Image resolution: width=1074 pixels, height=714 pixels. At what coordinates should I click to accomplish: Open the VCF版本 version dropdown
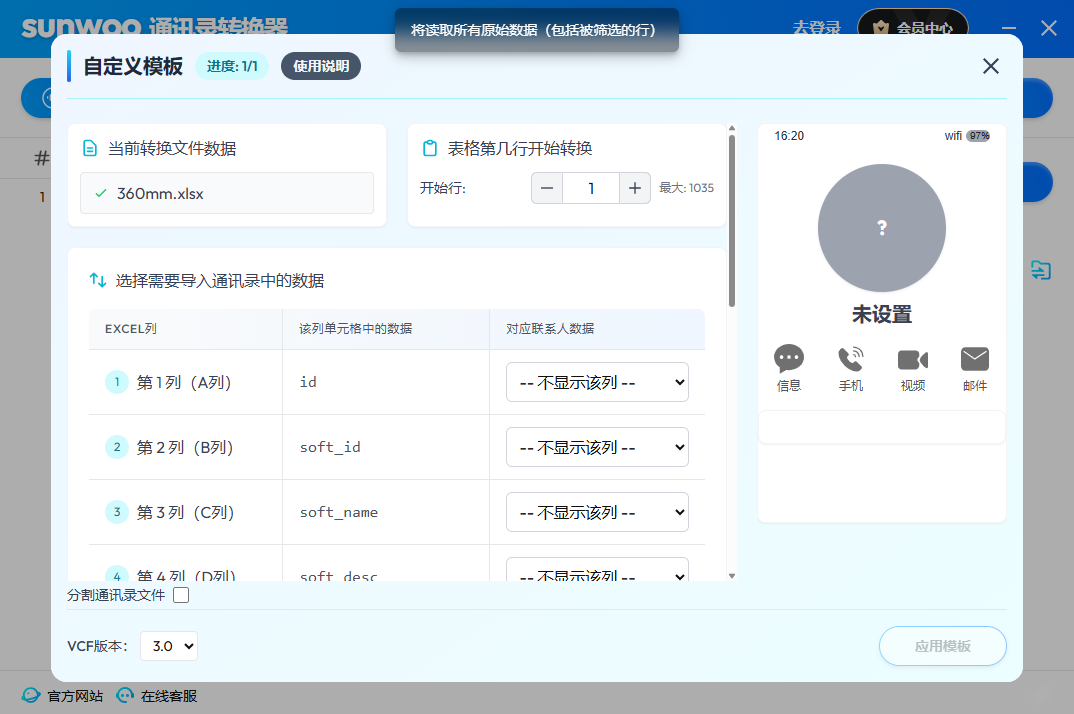pos(169,646)
